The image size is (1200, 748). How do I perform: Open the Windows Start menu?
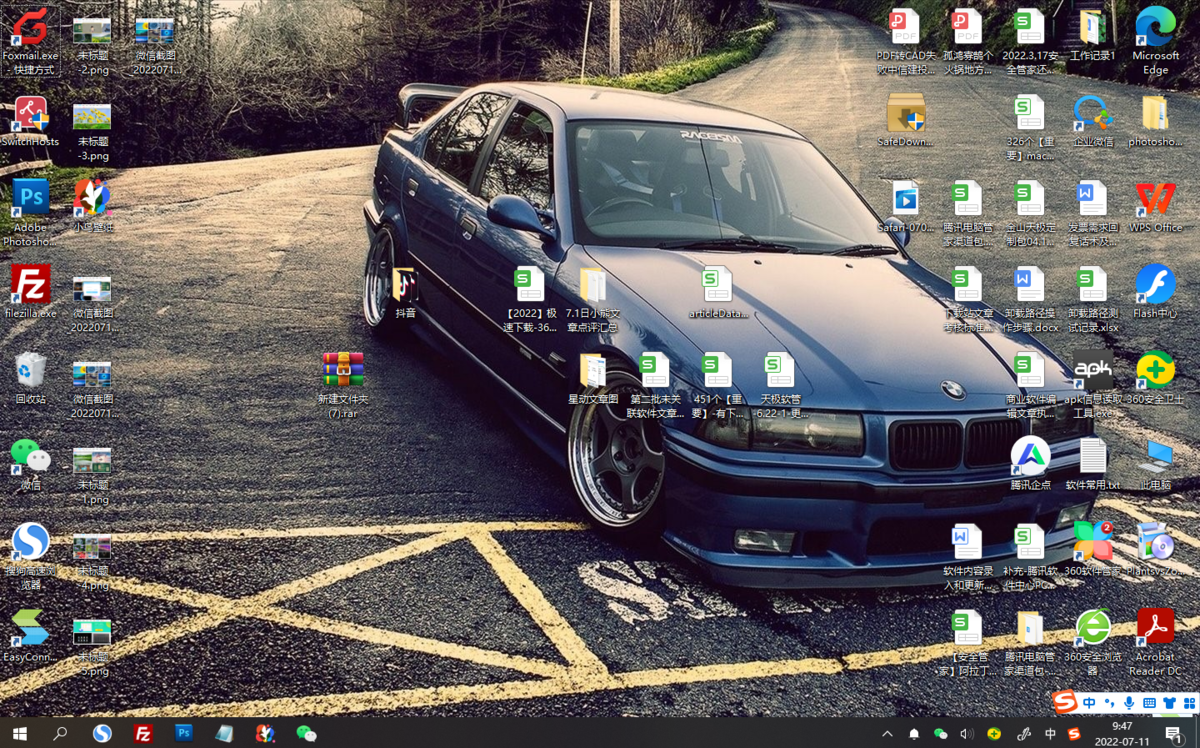pyautogui.click(x=19, y=734)
